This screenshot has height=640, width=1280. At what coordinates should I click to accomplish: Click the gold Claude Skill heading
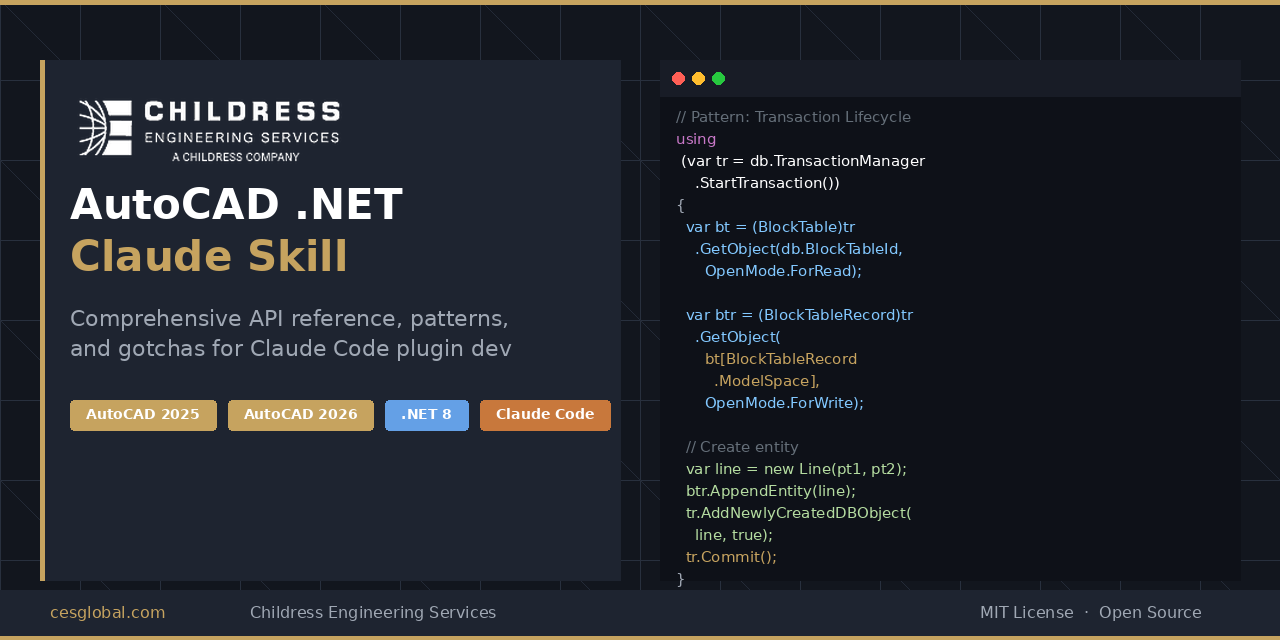209,256
